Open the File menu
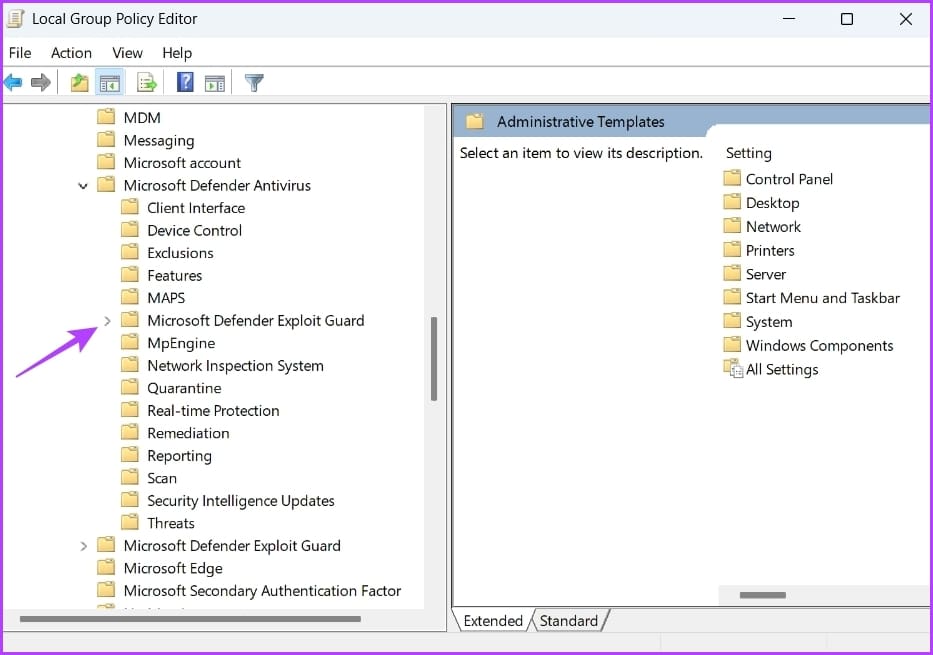The height and width of the screenshot is (655, 933). tap(20, 53)
